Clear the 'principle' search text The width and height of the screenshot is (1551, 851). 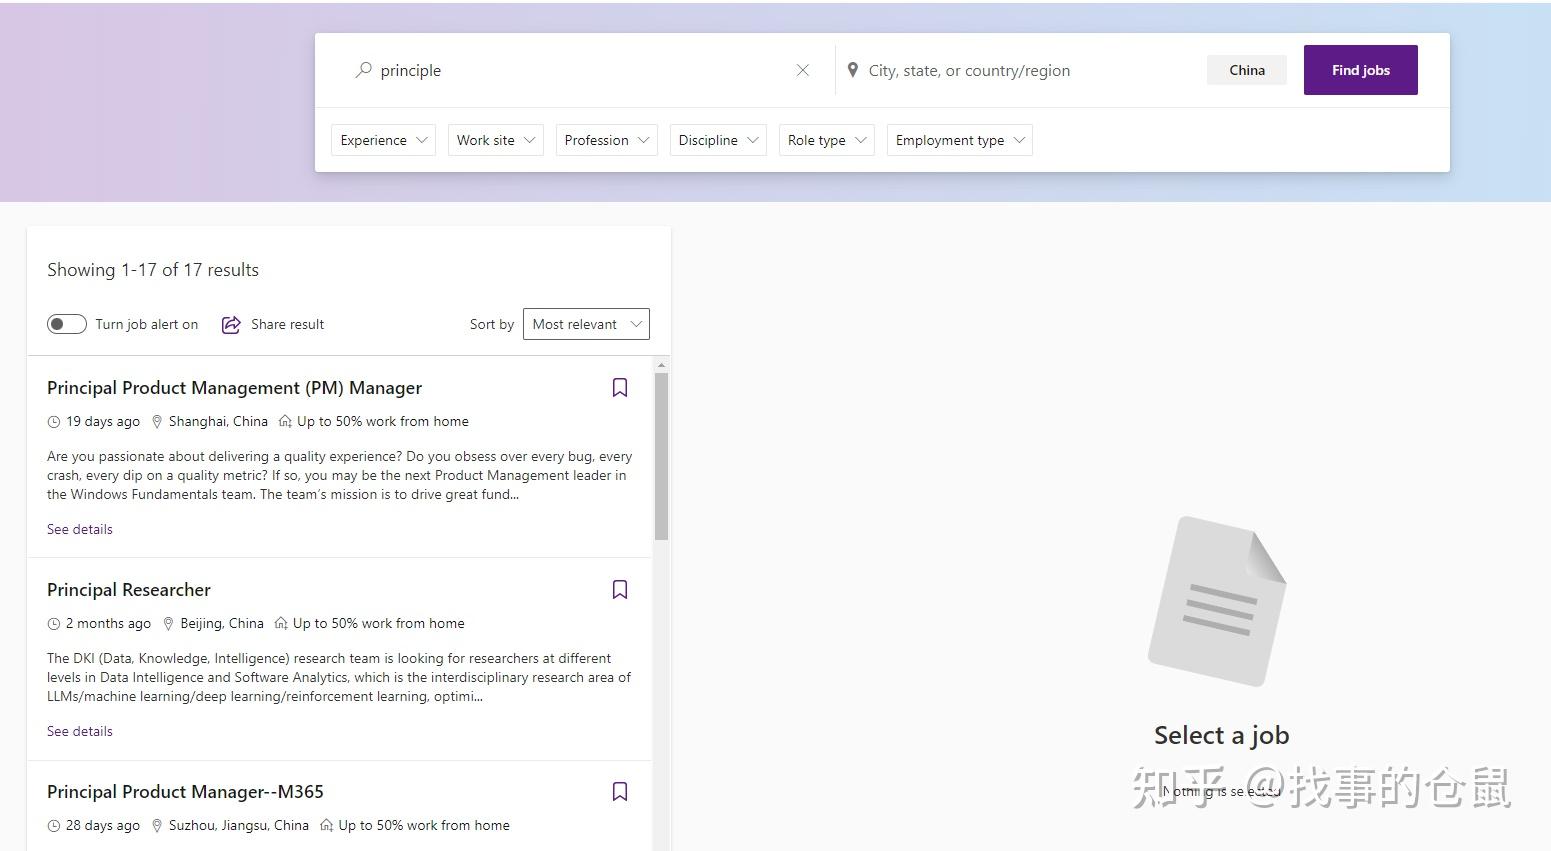tap(802, 70)
